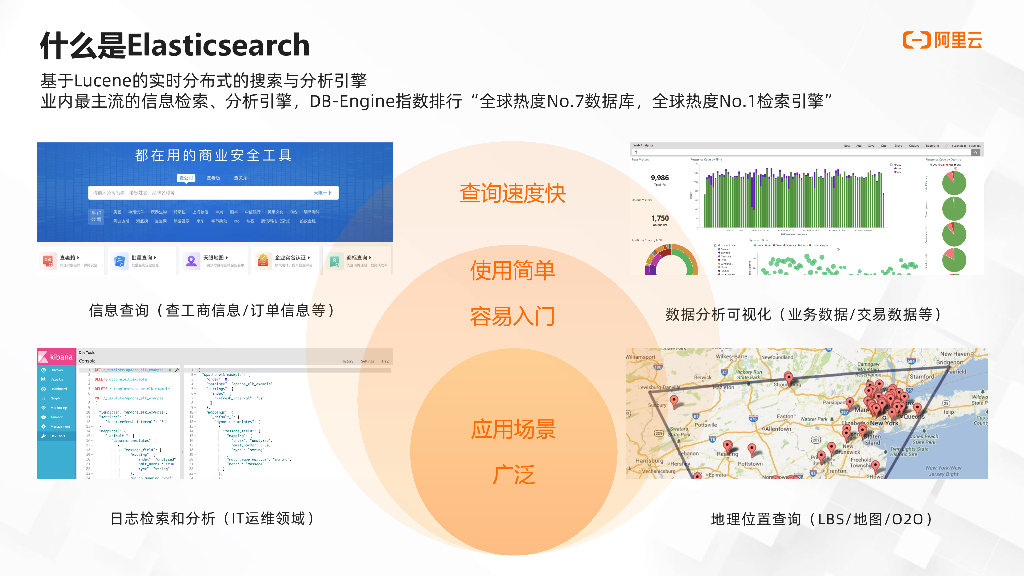Viewport: 1024px width, 576px height.
Task: Click the blue document card icon
Action: point(120,261)
